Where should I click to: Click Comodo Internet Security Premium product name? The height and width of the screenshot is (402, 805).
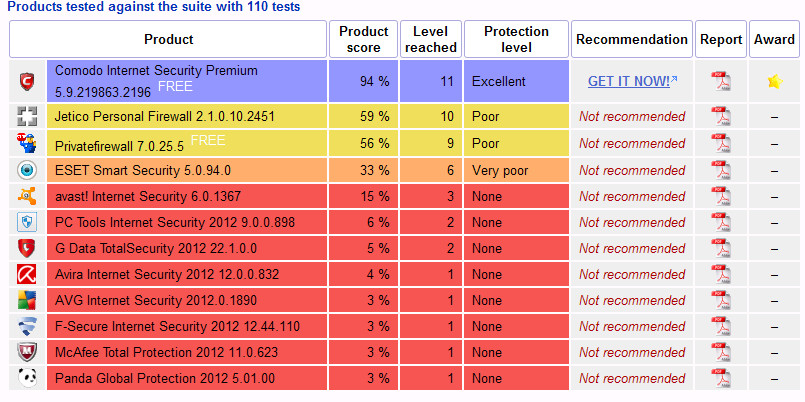tap(156, 71)
